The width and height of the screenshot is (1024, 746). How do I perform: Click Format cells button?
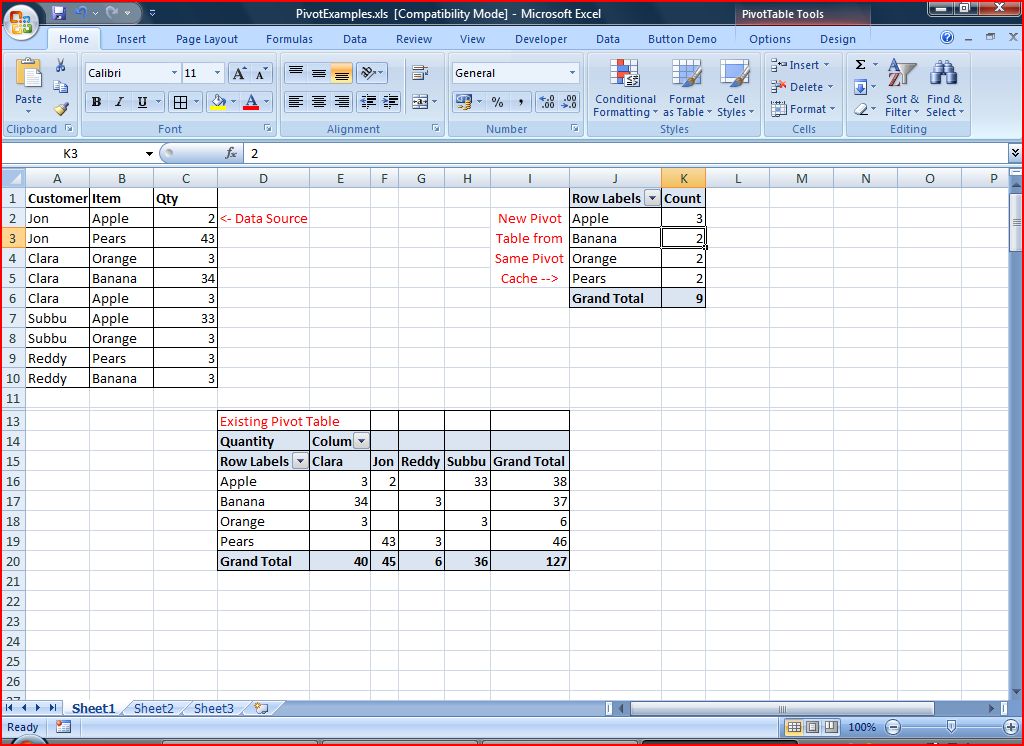803,109
